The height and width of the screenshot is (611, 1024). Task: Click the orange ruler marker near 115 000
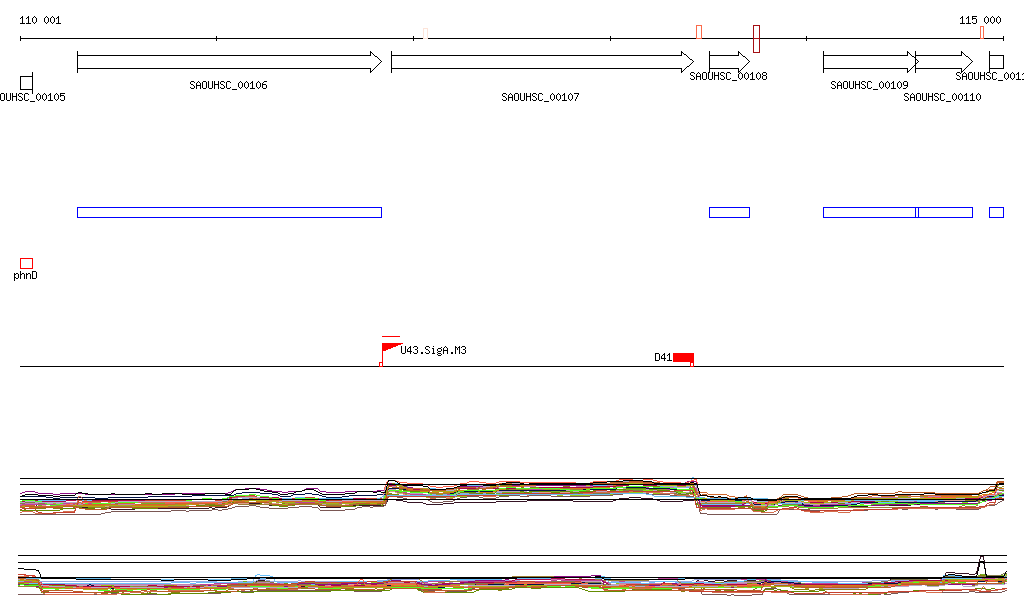click(x=982, y=33)
